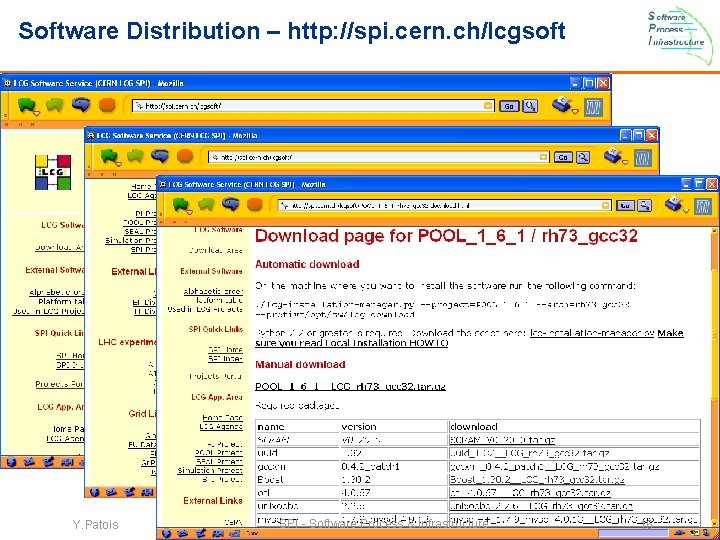Screen dimensions: 720x540
Task: Open LCG Agenda link in front sidebar
Action: pyautogui.click(x=221, y=427)
